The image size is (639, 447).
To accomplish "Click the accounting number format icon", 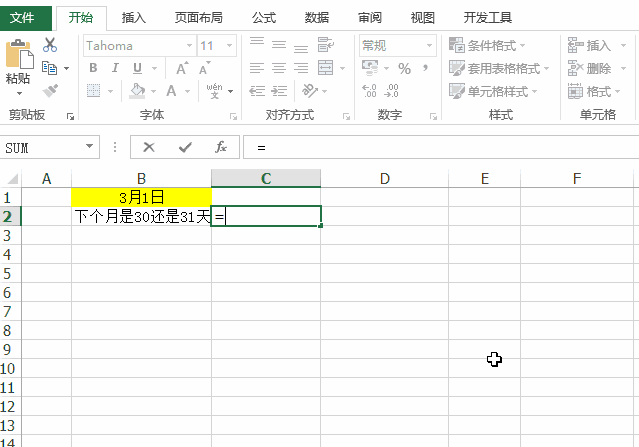I will (x=370, y=68).
